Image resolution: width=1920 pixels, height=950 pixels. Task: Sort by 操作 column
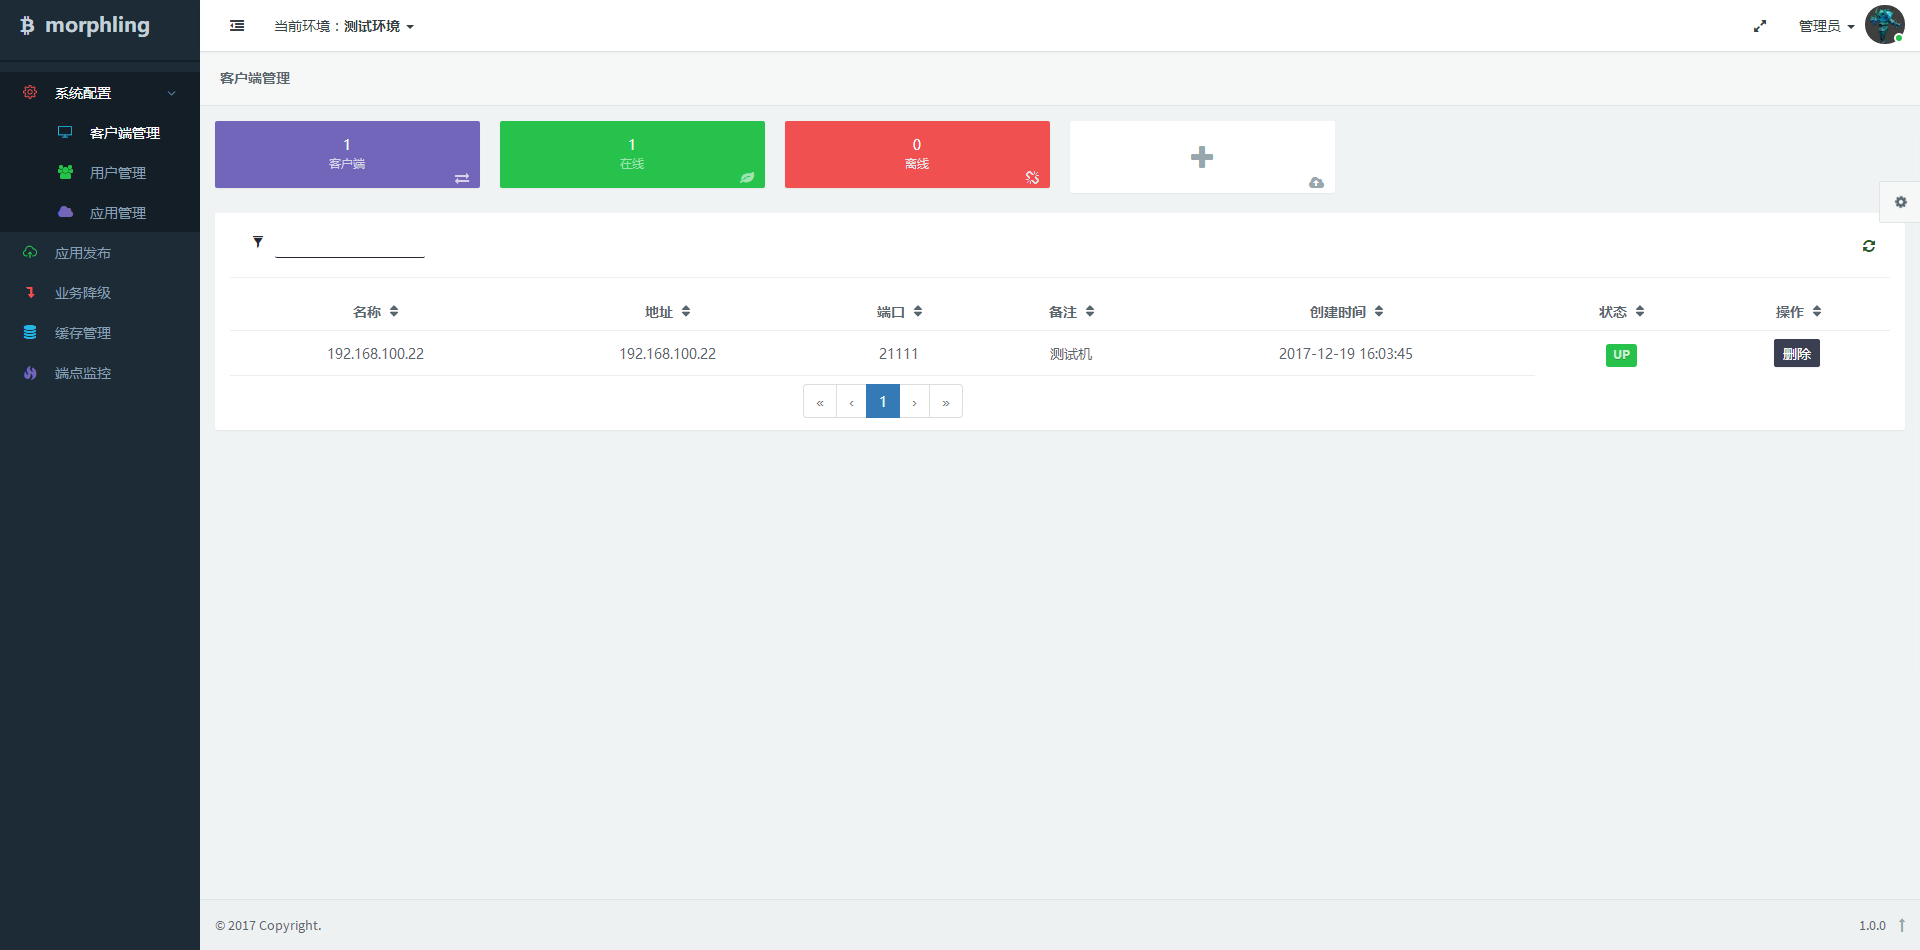click(x=1798, y=312)
